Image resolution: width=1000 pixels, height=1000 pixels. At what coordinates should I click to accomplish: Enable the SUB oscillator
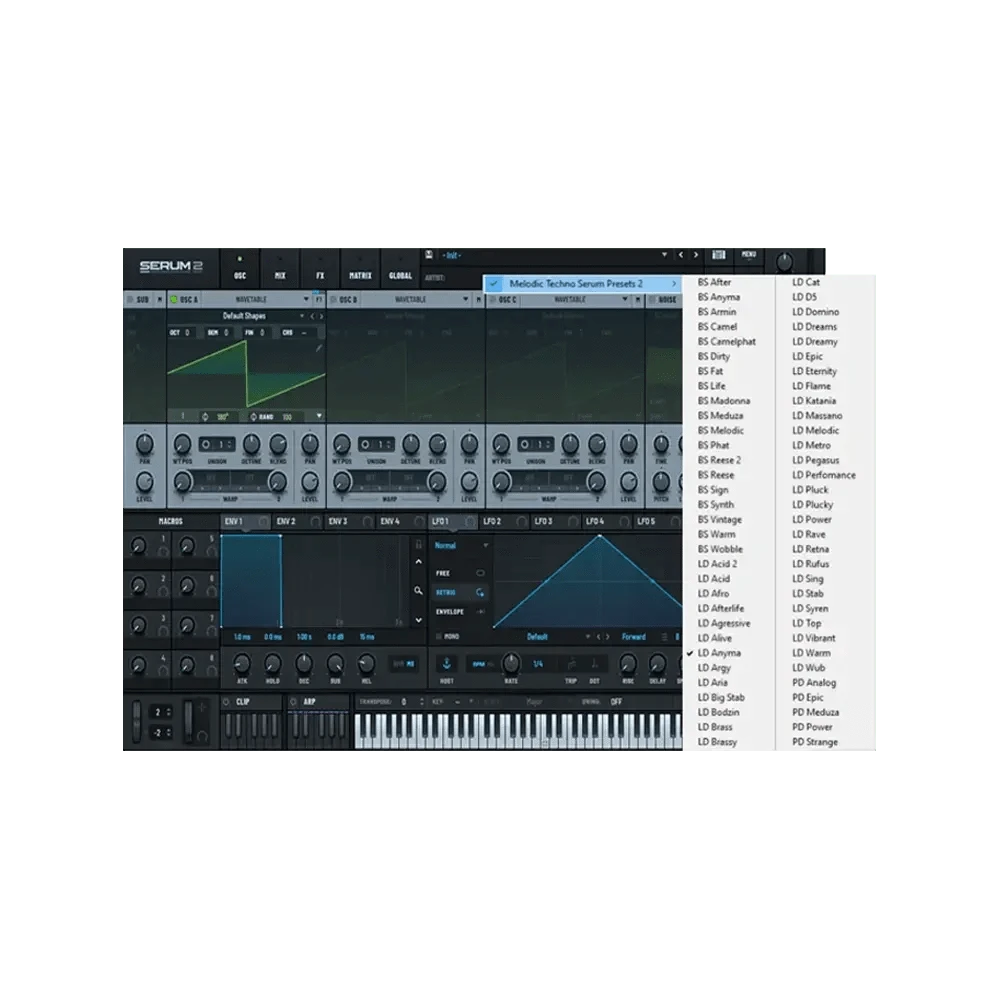(128, 299)
